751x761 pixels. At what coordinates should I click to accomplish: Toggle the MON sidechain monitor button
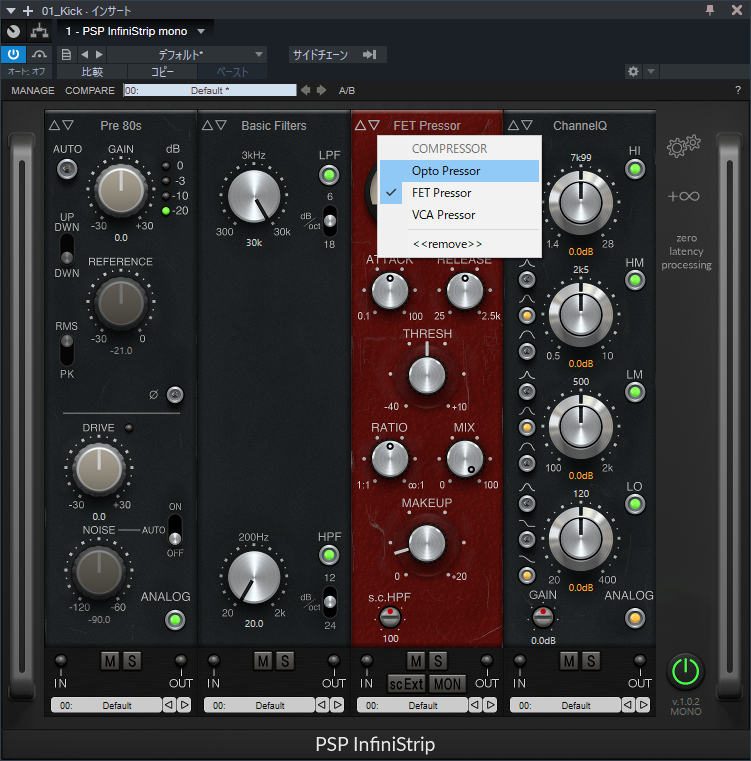[x=447, y=684]
